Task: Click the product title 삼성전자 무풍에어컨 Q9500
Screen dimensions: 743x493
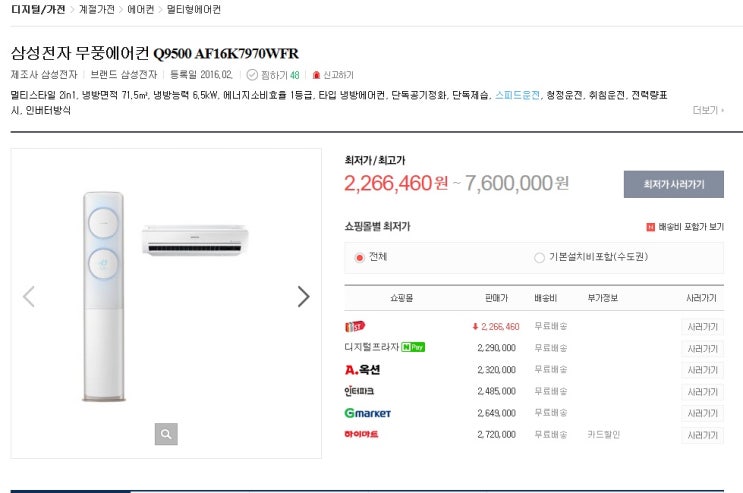Action: pyautogui.click(x=154, y=53)
